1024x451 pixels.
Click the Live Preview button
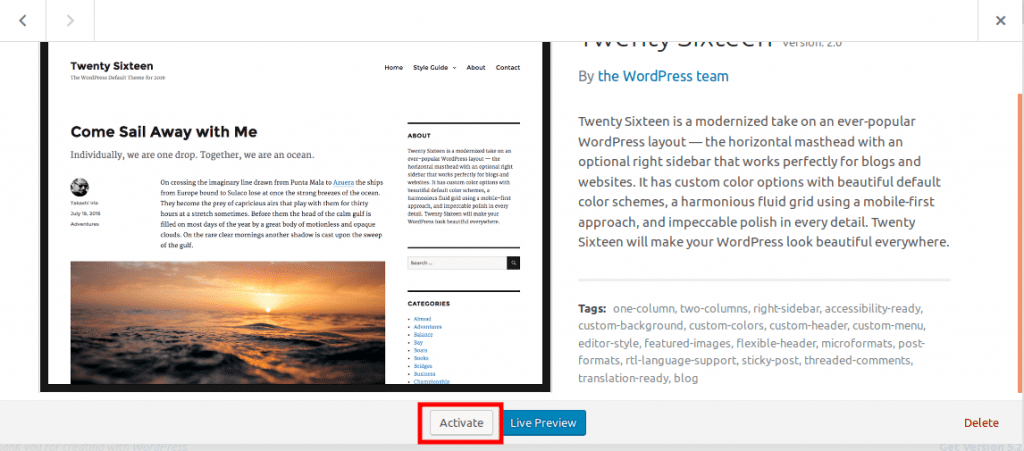[543, 423]
